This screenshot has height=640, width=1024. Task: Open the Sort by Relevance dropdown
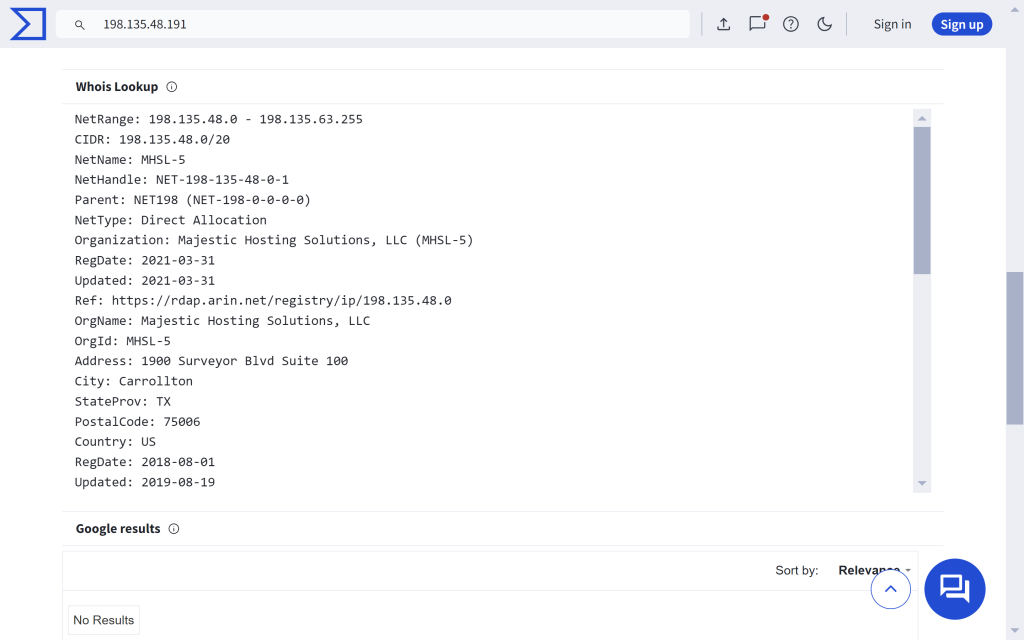click(874, 570)
